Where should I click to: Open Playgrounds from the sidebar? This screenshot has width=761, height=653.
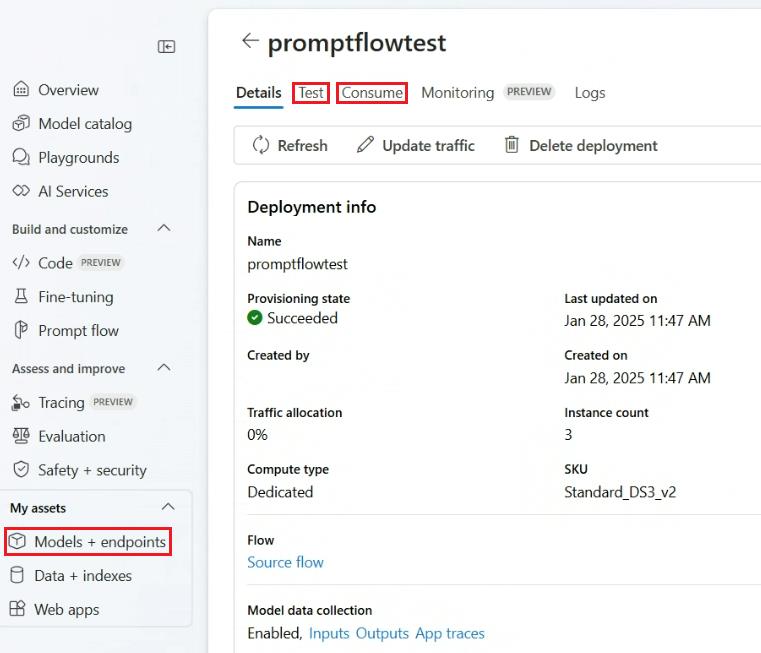coord(78,158)
